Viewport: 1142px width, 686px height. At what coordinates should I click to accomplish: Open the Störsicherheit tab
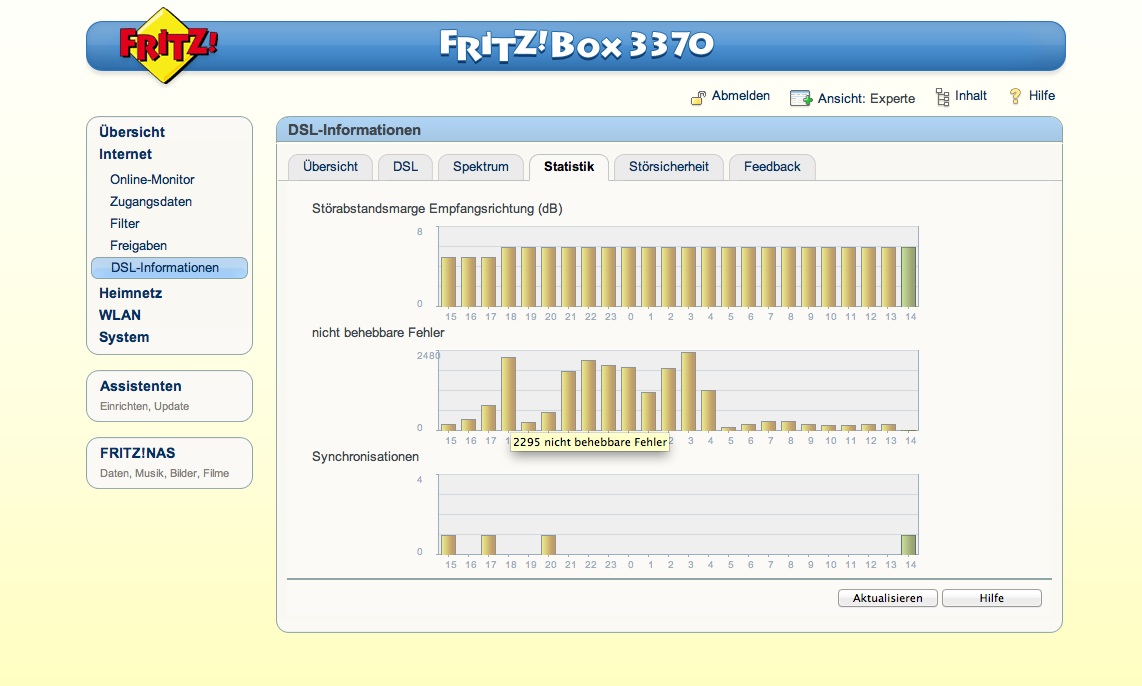[x=669, y=167]
